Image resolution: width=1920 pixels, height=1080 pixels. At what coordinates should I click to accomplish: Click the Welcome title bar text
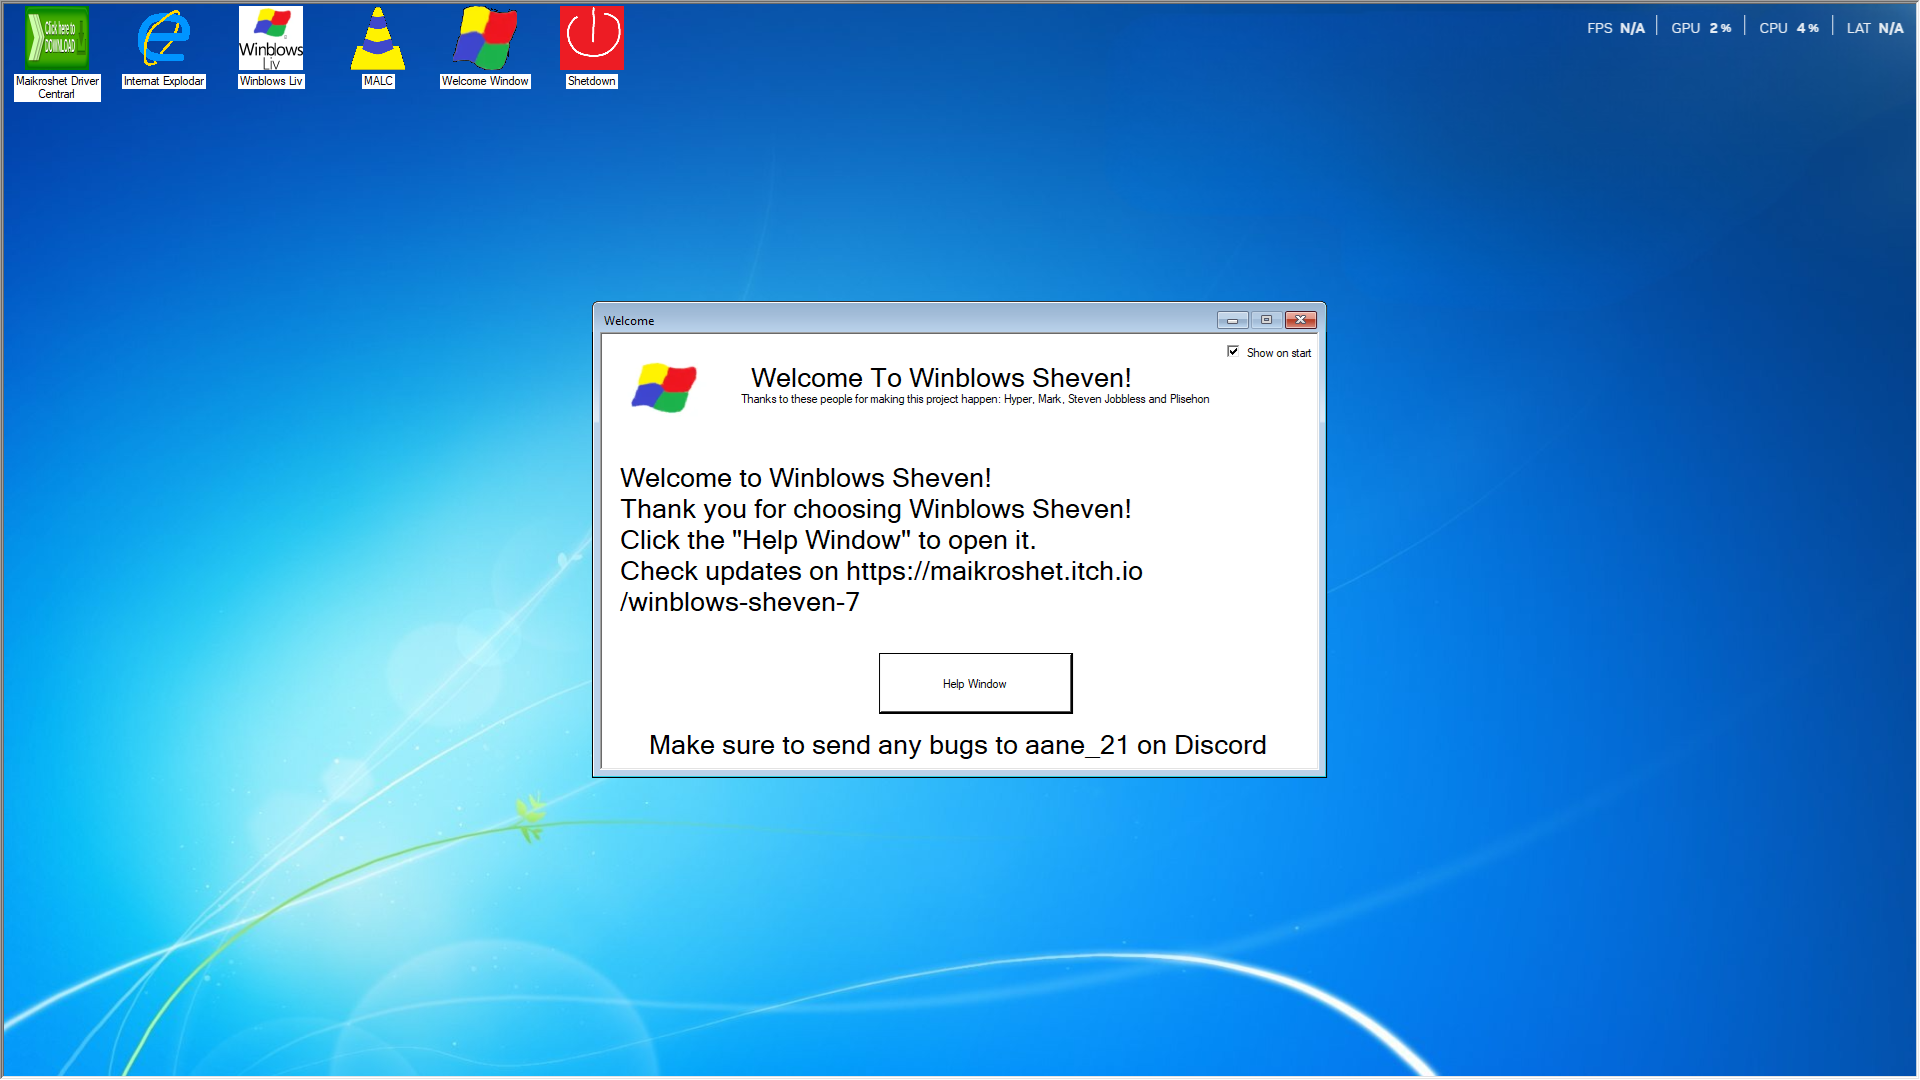coord(629,321)
